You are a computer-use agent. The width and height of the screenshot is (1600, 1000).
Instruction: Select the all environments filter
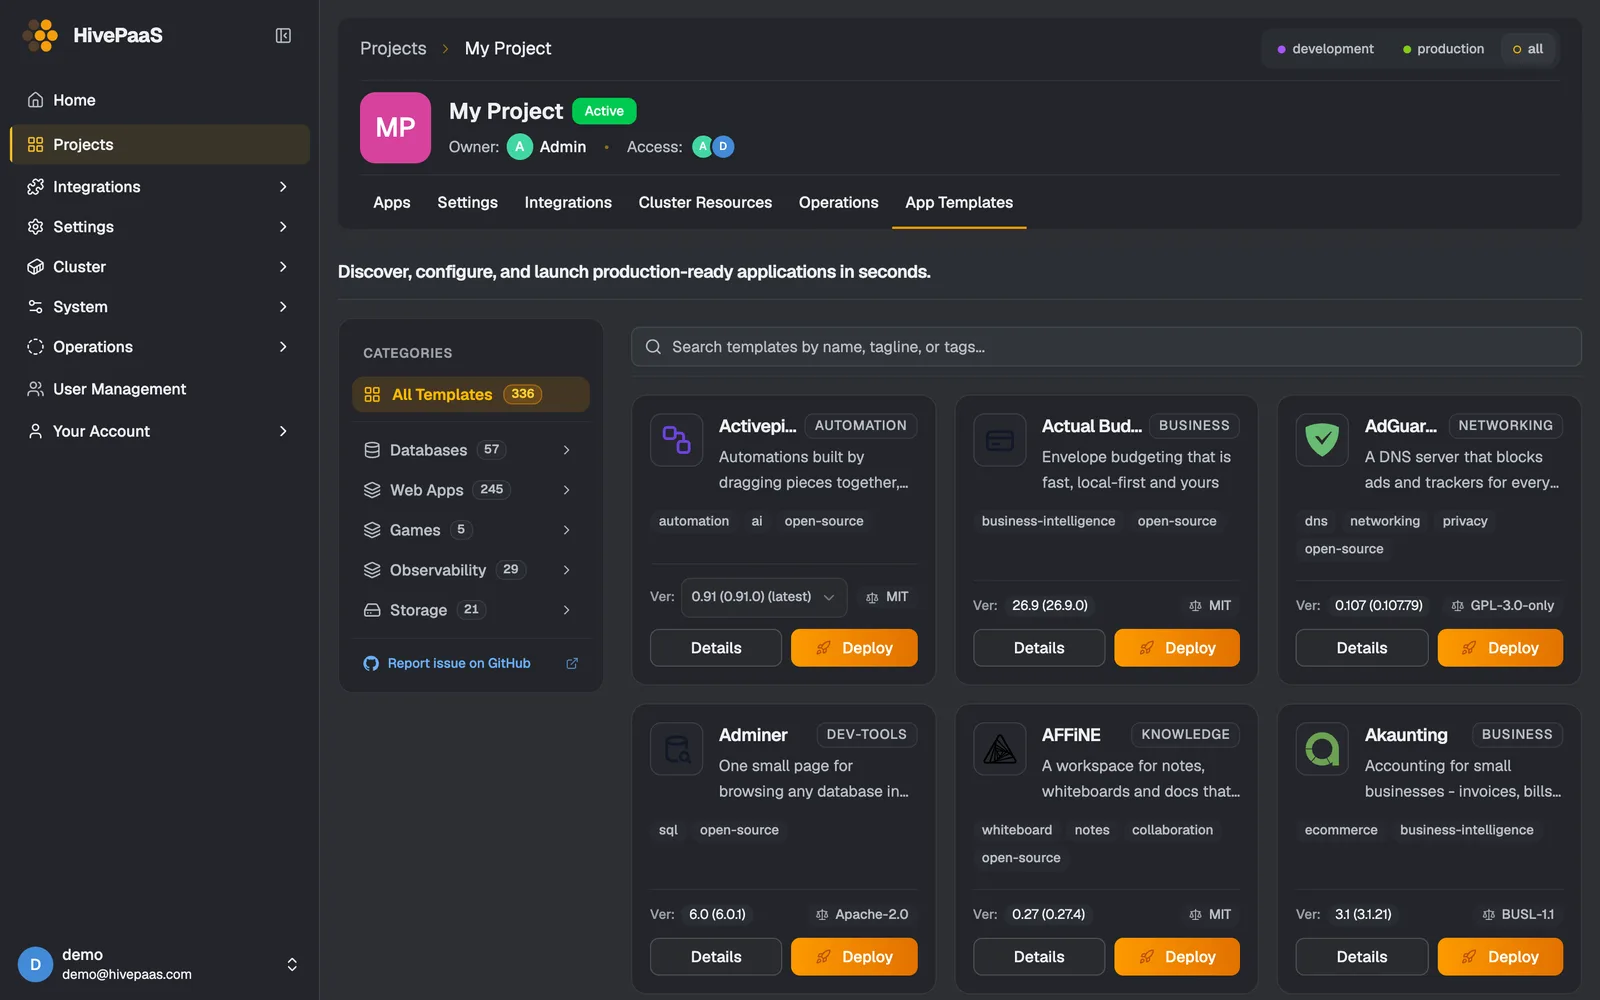tap(1528, 49)
